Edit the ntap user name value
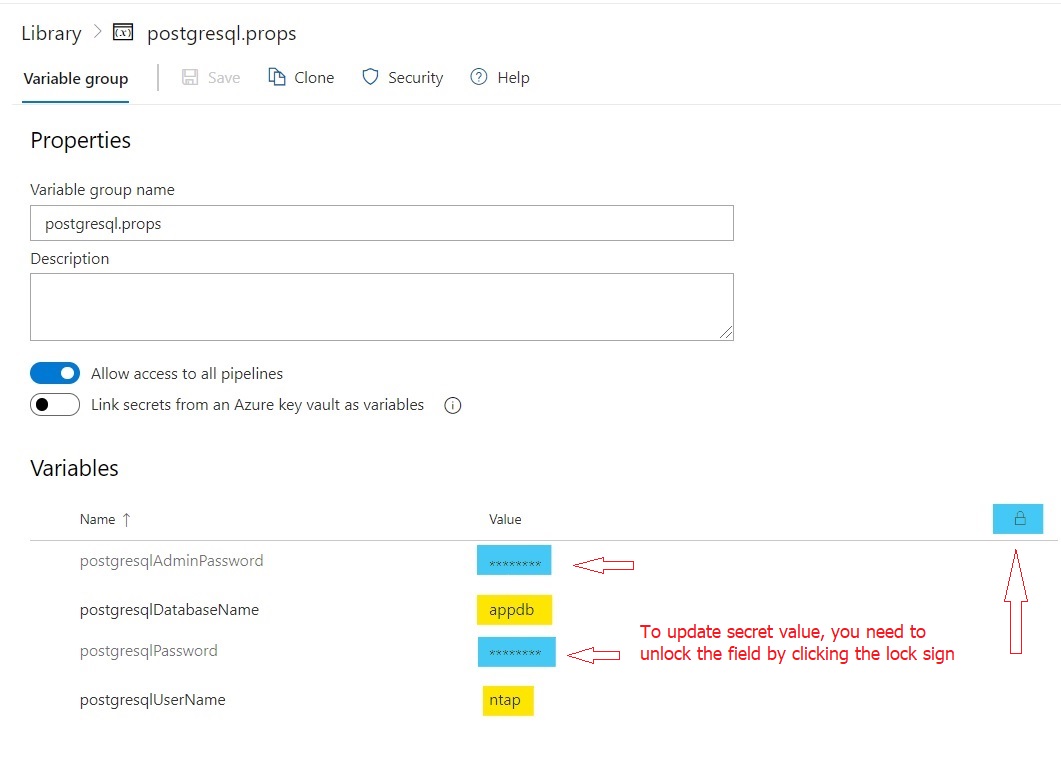The width and height of the screenshot is (1061, 761). 507,700
